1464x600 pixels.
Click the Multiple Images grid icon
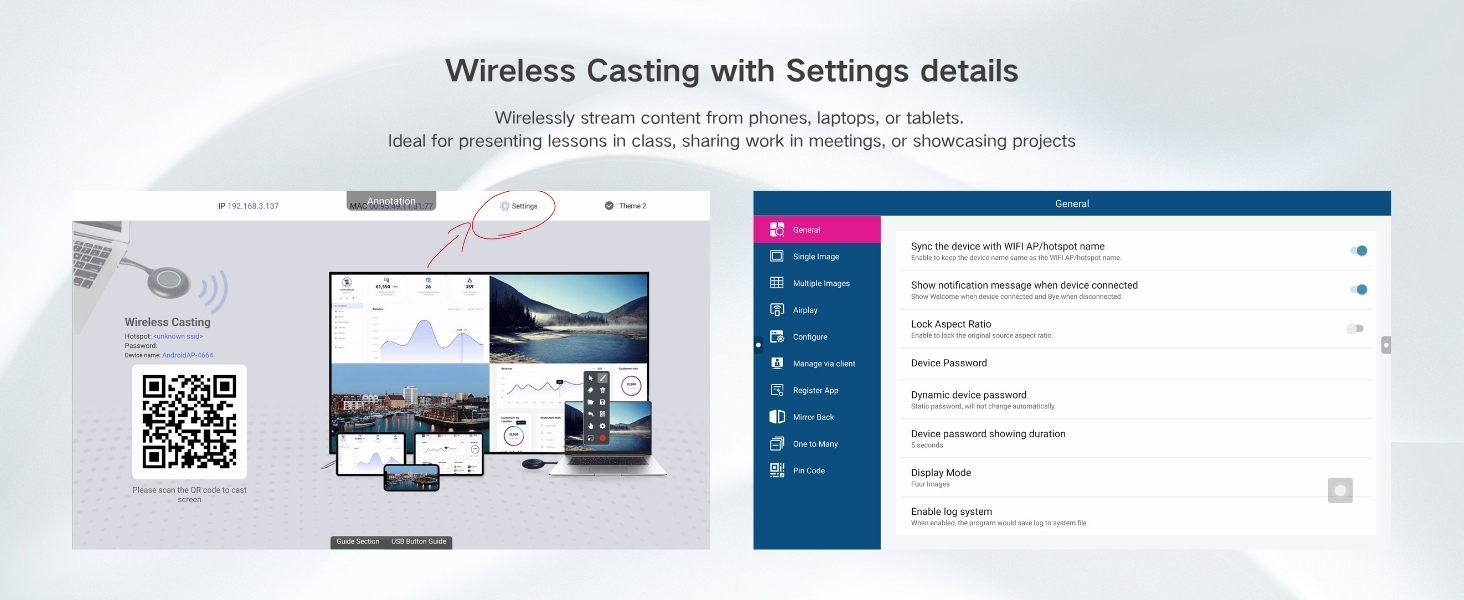777,283
